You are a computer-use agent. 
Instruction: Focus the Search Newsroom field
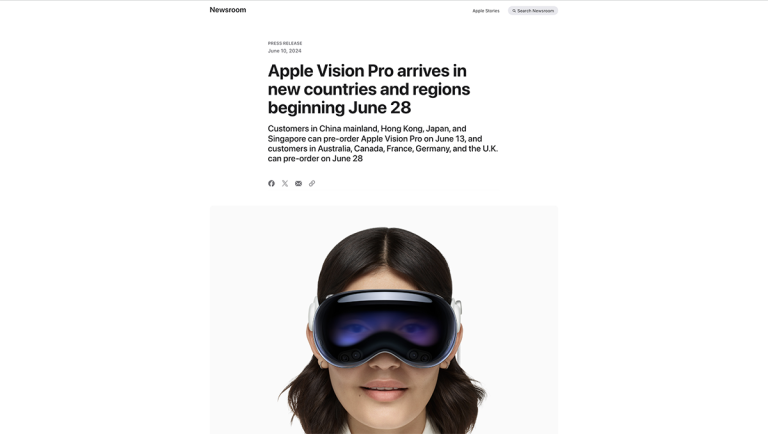pos(533,11)
